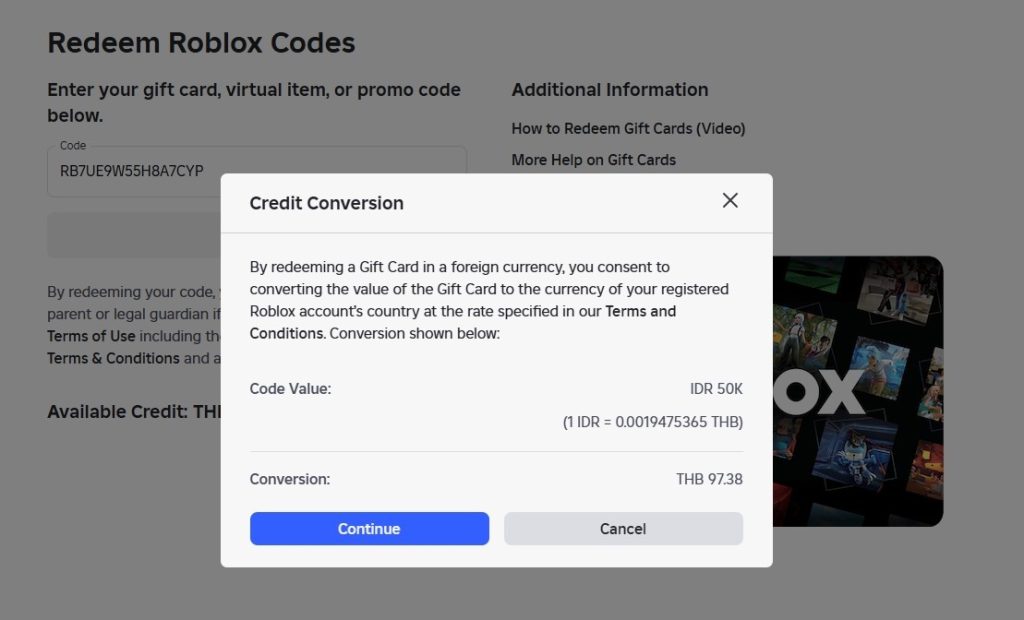Click the Credit Conversion dialog title

(x=326, y=203)
